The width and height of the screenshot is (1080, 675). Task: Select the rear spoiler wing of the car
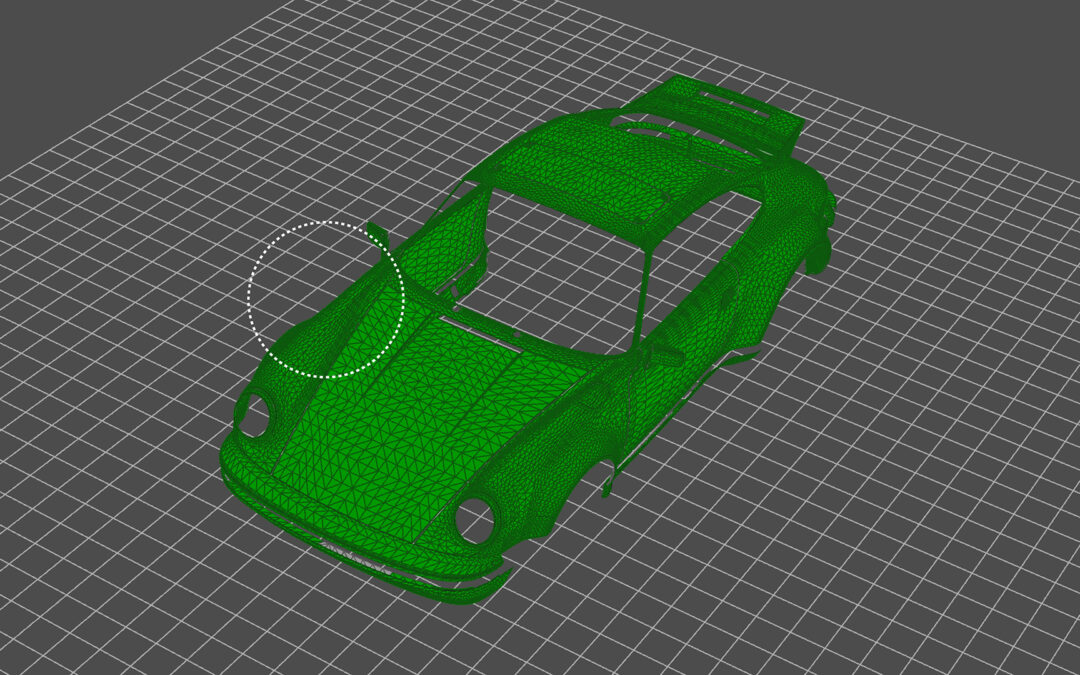pos(723,114)
